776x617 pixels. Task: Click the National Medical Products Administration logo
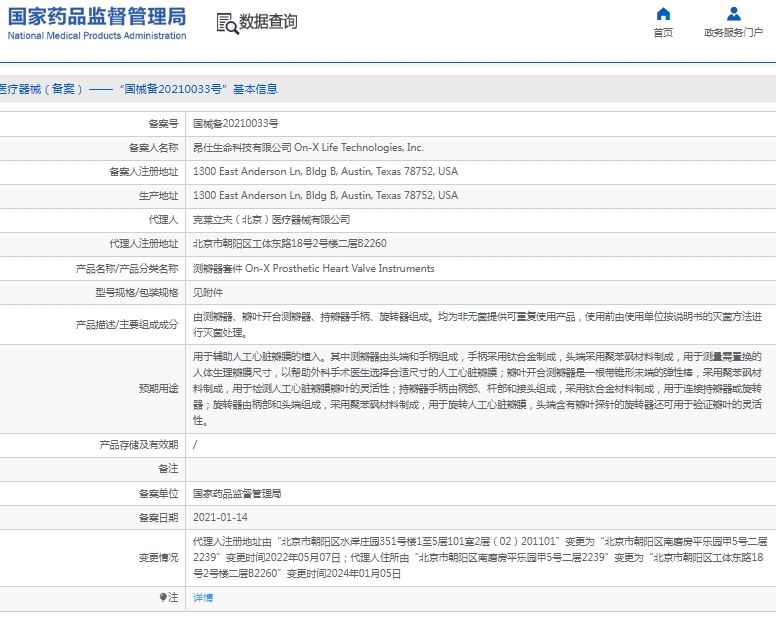[97, 23]
